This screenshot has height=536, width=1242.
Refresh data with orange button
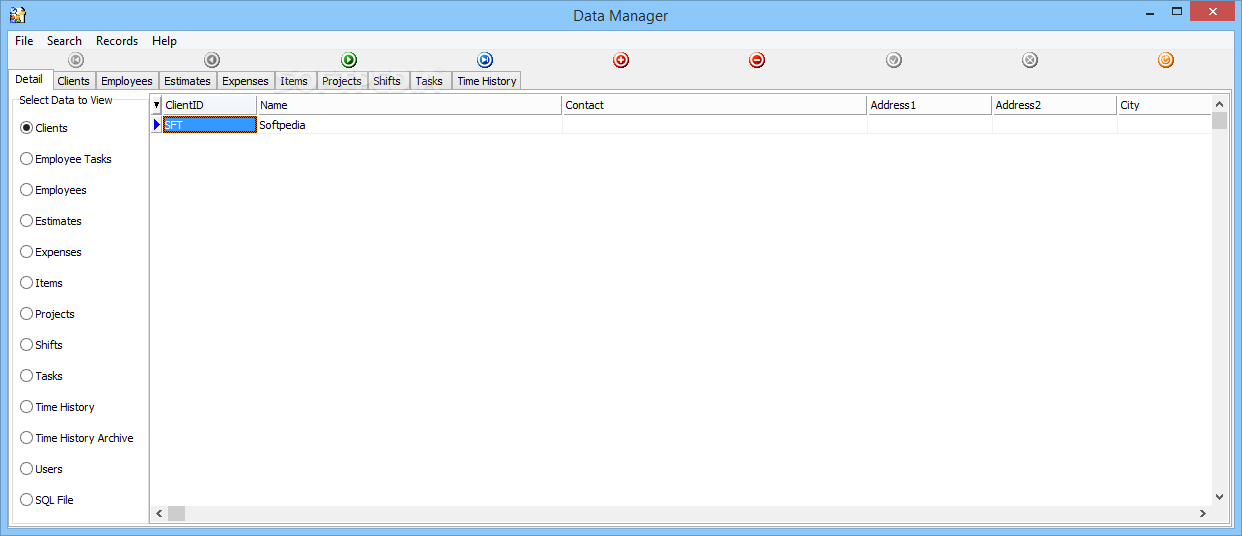point(1166,60)
